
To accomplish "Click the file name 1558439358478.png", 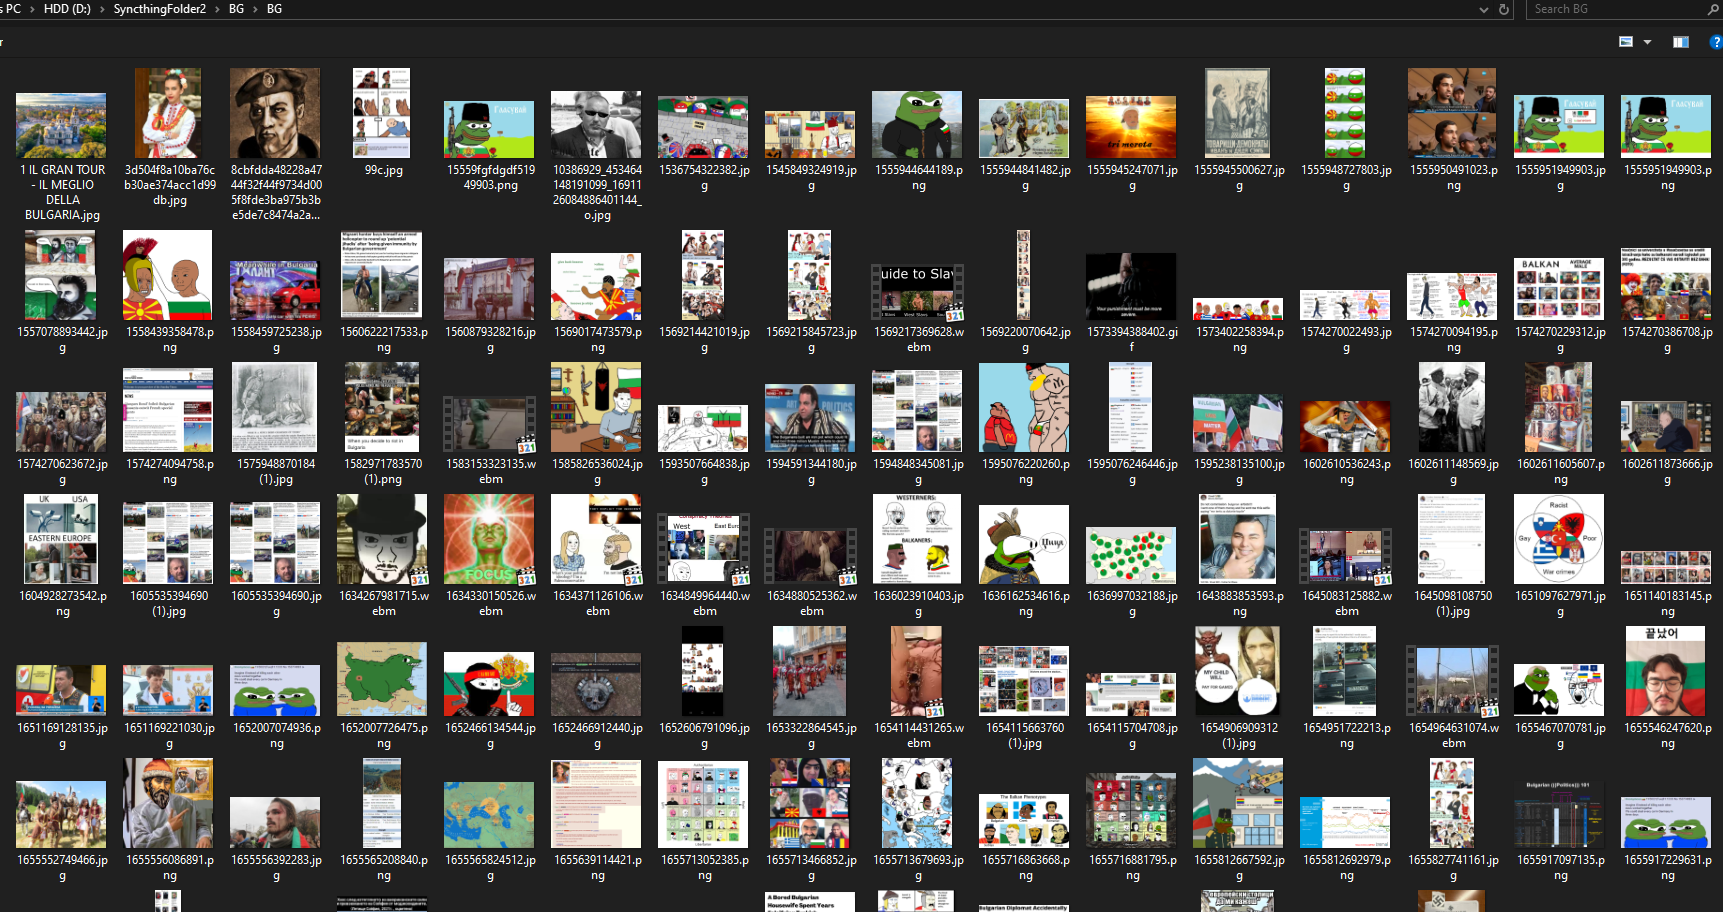I will point(170,340).
